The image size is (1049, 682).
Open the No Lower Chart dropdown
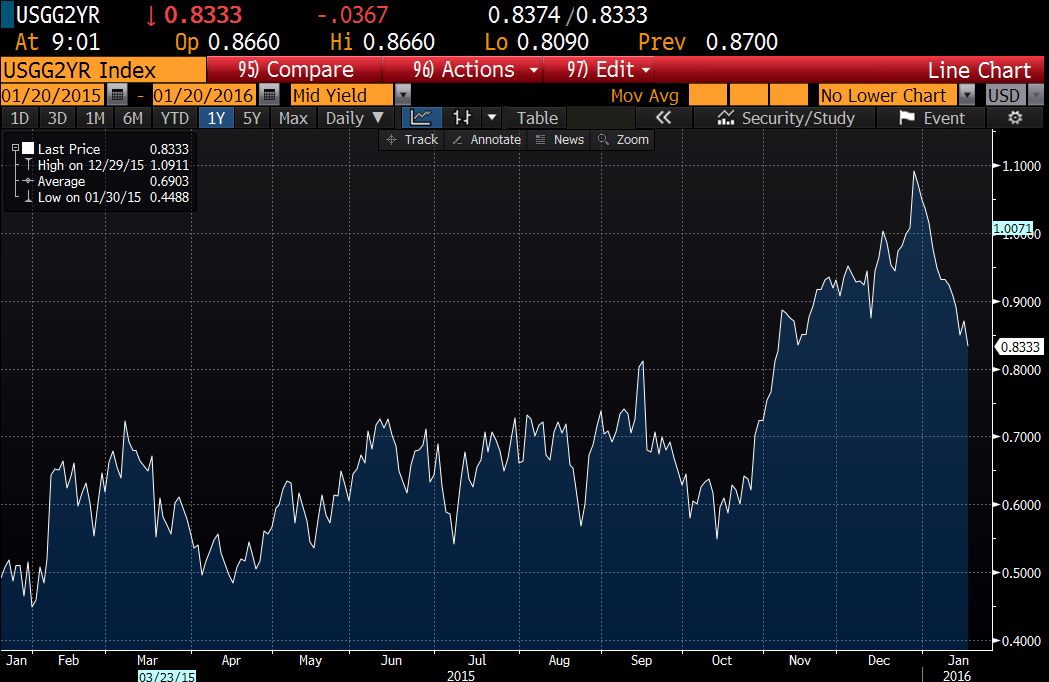pos(966,95)
